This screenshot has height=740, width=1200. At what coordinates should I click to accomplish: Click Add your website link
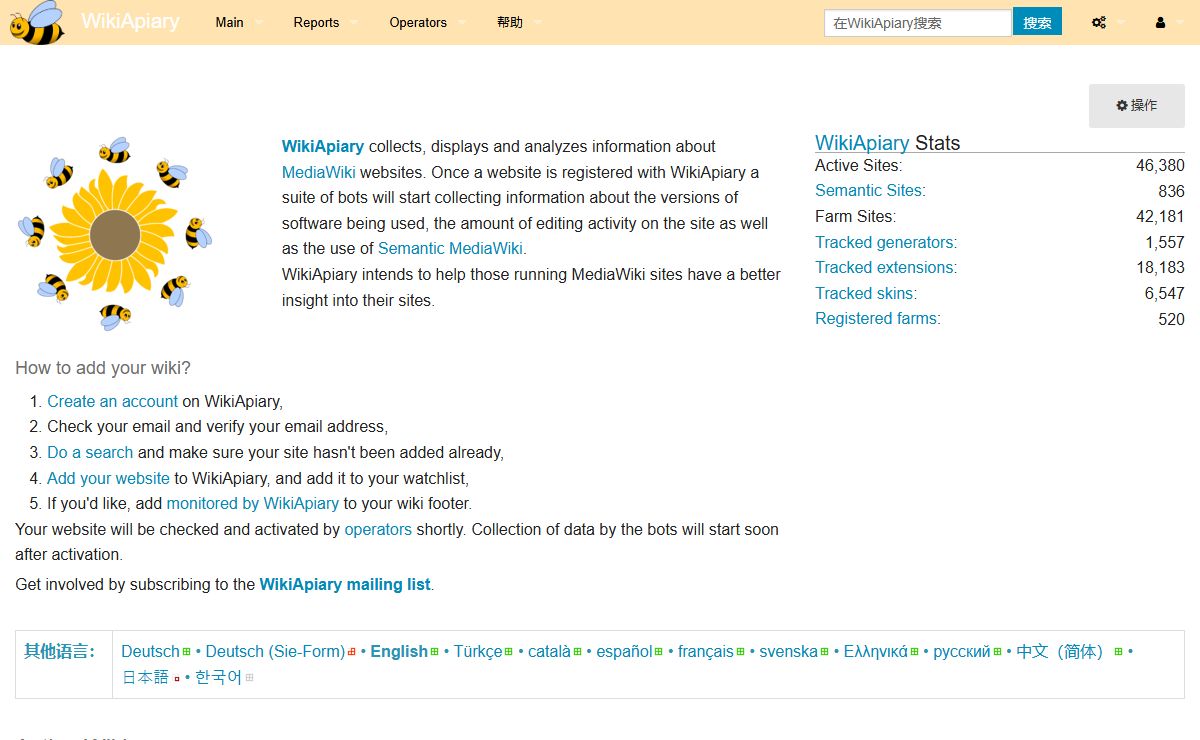point(108,478)
